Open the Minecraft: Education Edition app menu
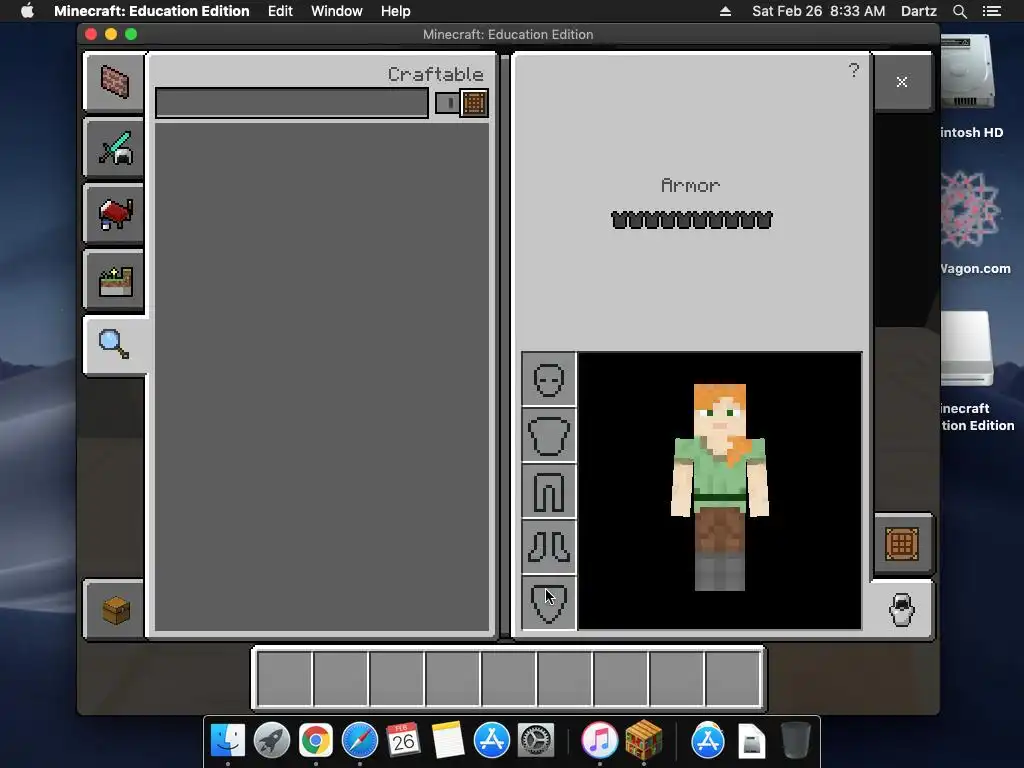The height and width of the screenshot is (768, 1024). (x=152, y=11)
